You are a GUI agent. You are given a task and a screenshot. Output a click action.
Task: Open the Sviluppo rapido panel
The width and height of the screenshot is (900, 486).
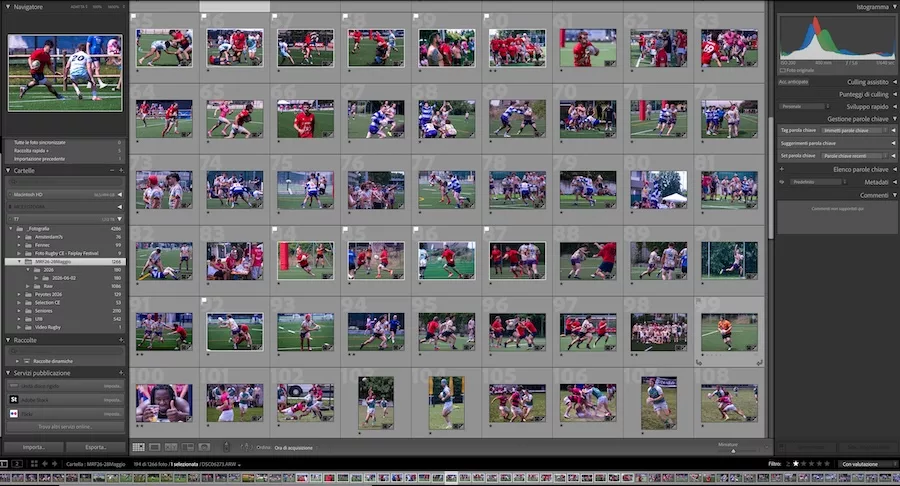[894, 107]
